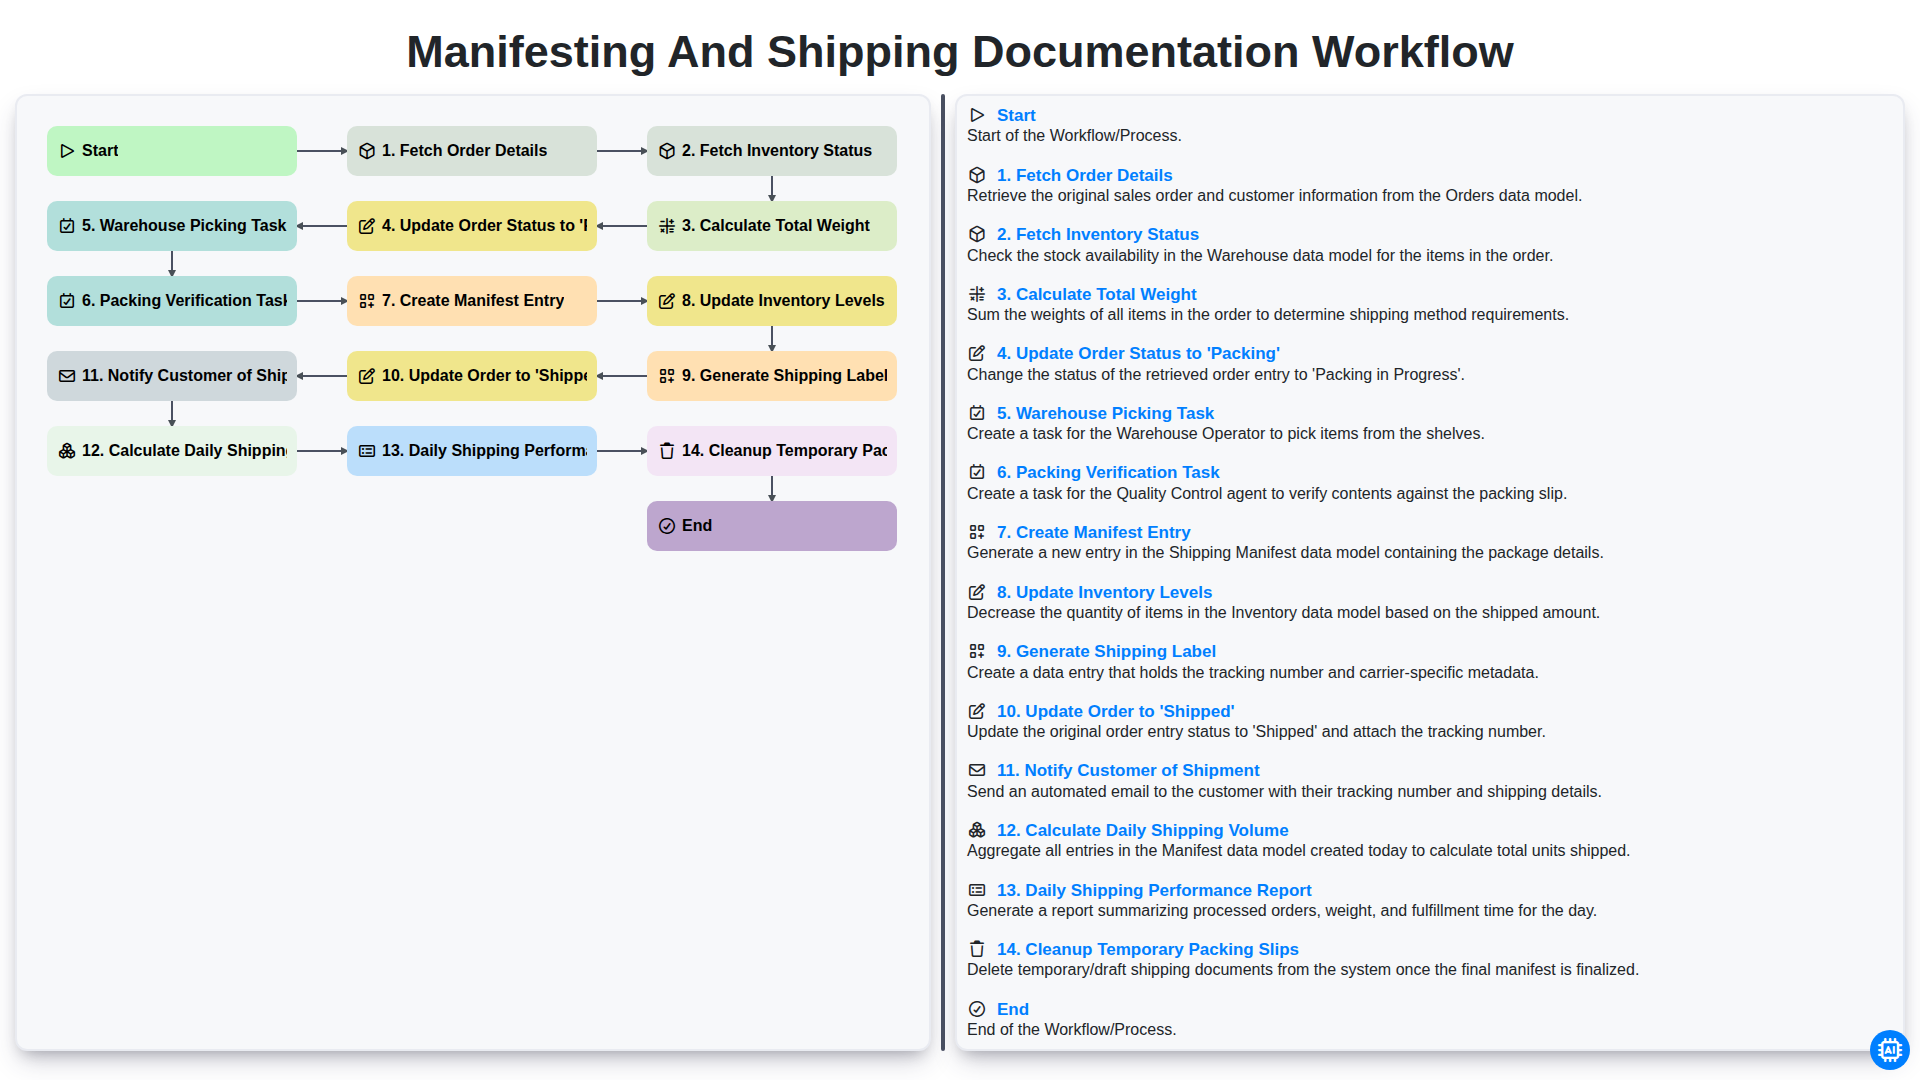Click the workflow title heading
The image size is (1920, 1080).
coord(960,52)
